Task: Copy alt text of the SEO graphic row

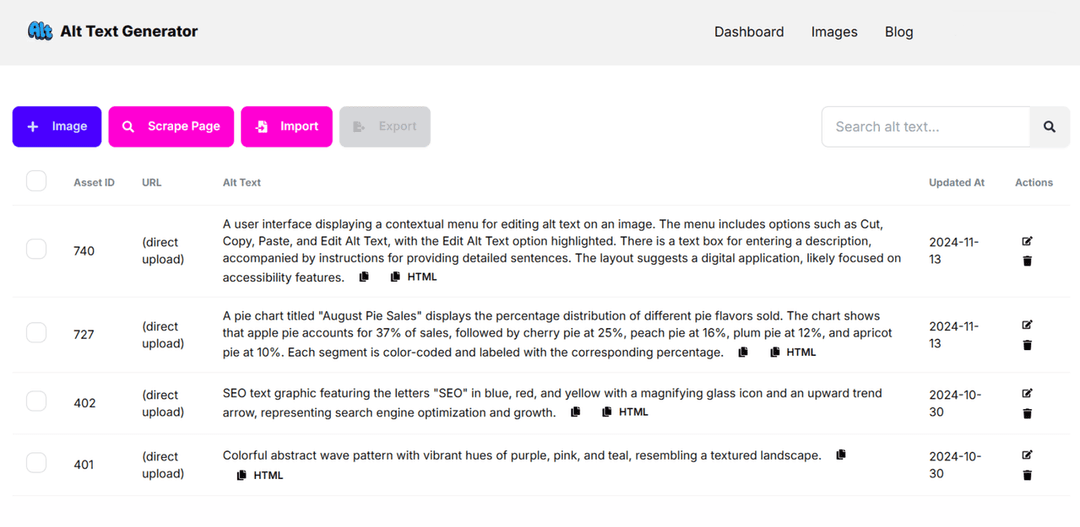Action: (575, 412)
